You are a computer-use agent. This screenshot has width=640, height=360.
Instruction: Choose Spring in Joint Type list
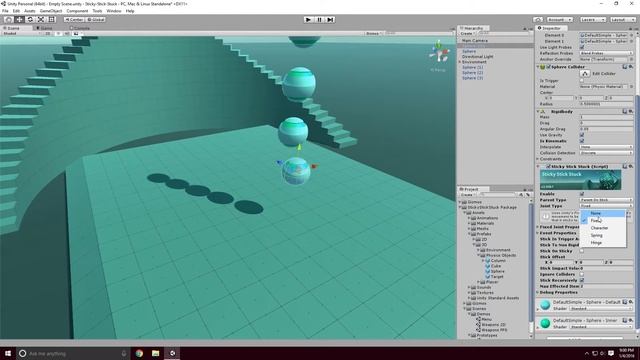point(603,235)
